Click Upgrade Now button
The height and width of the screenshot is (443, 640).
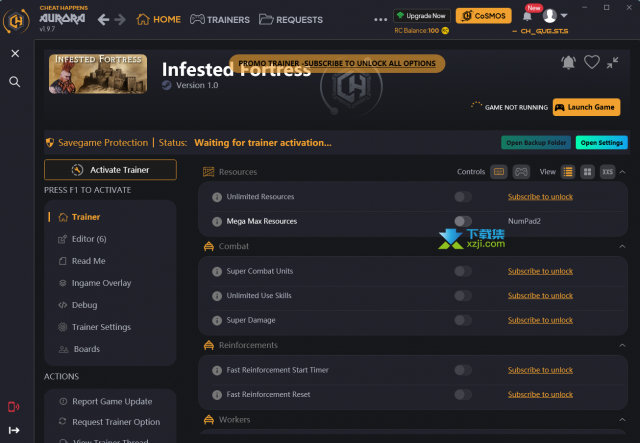point(422,16)
